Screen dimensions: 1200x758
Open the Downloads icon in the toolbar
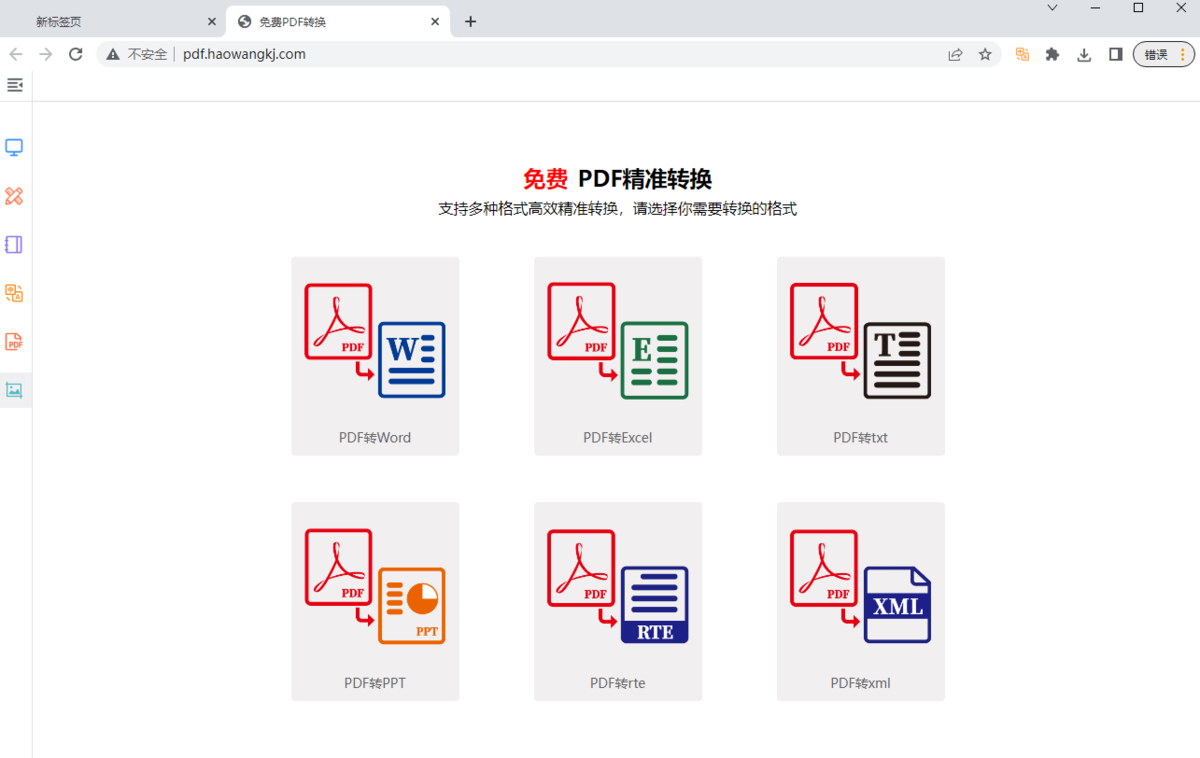pyautogui.click(x=1084, y=54)
